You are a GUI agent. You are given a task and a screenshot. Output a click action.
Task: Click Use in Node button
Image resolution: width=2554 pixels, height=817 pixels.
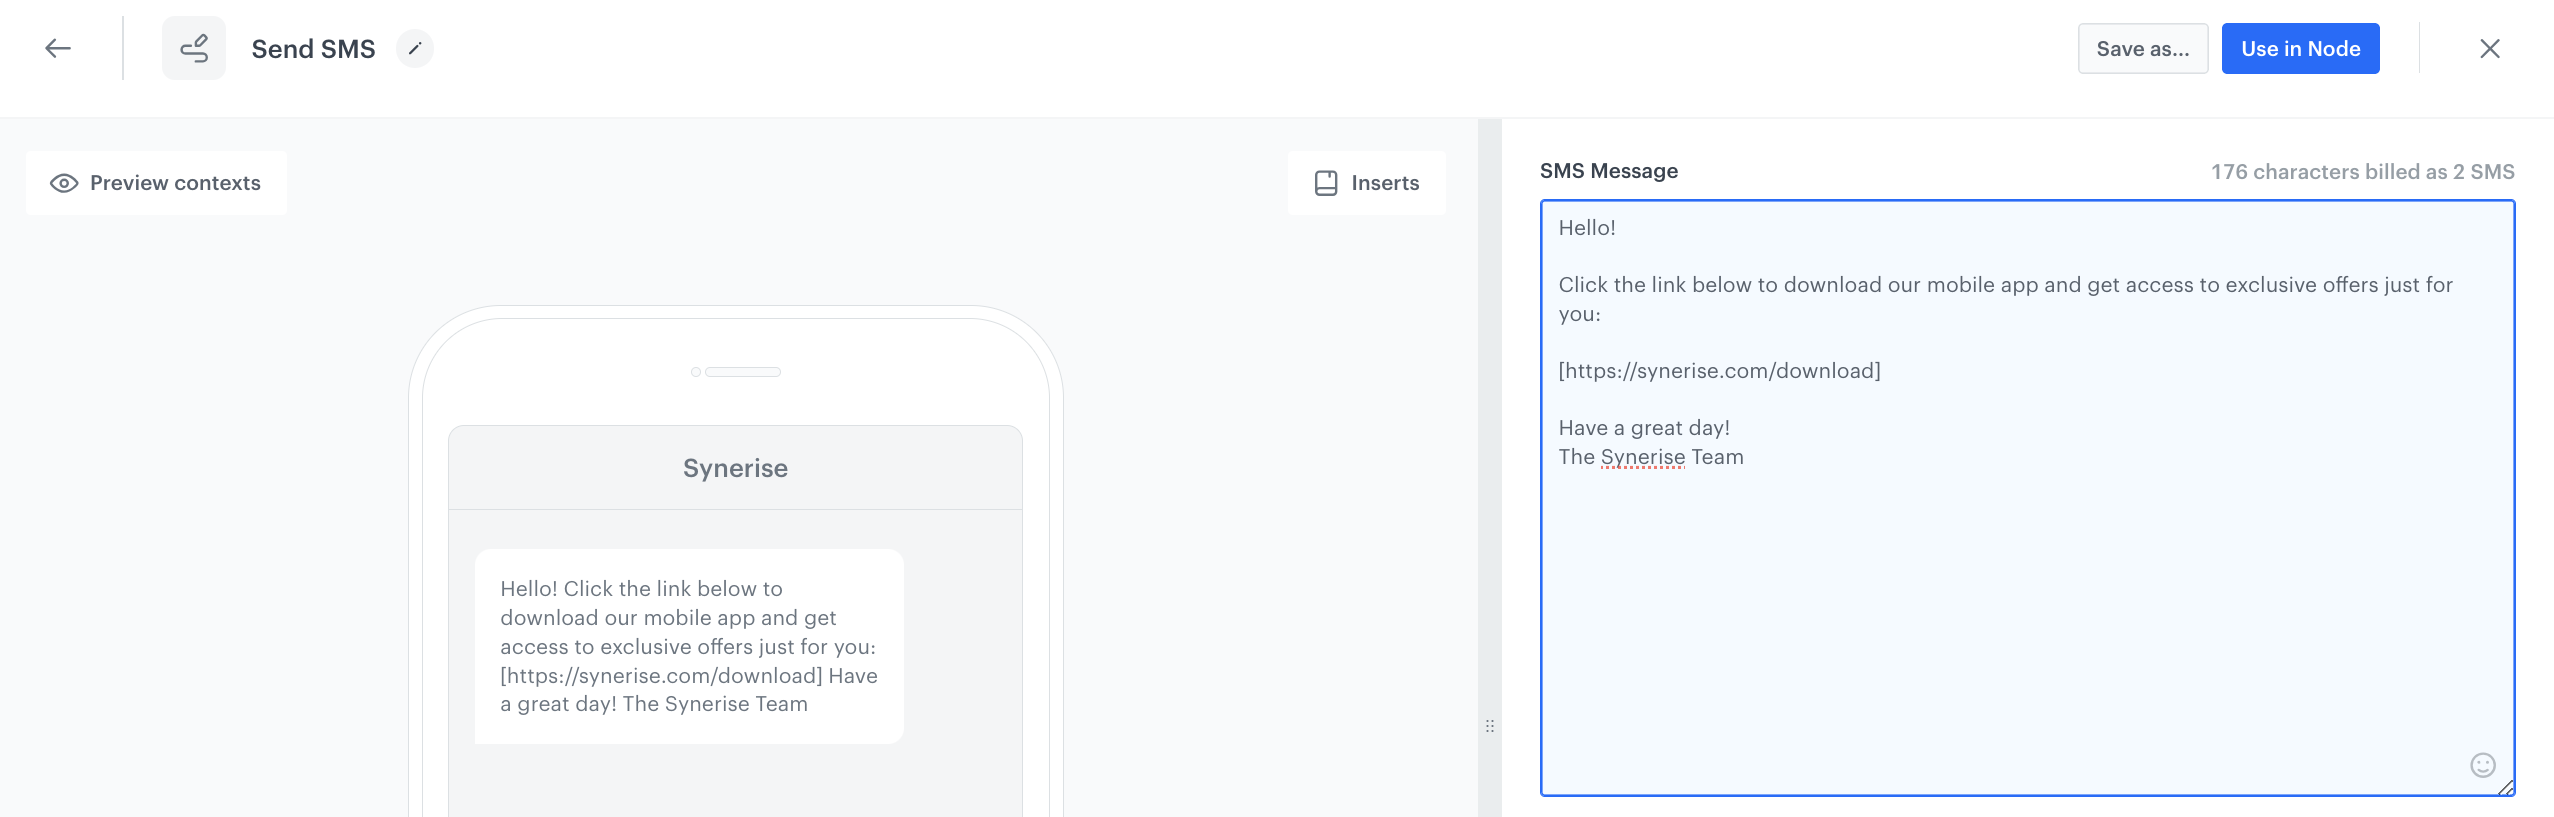pos(2300,48)
